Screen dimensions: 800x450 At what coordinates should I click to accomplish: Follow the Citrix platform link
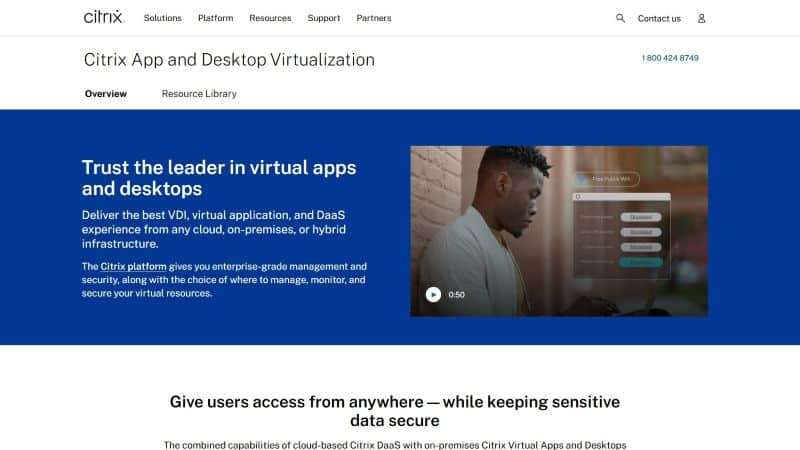click(133, 266)
